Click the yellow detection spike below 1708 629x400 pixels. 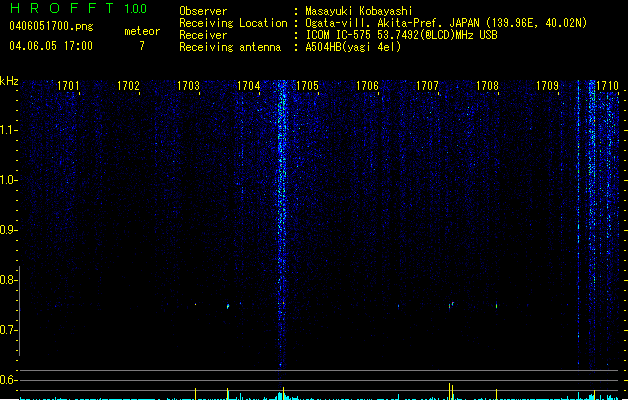click(x=496, y=394)
